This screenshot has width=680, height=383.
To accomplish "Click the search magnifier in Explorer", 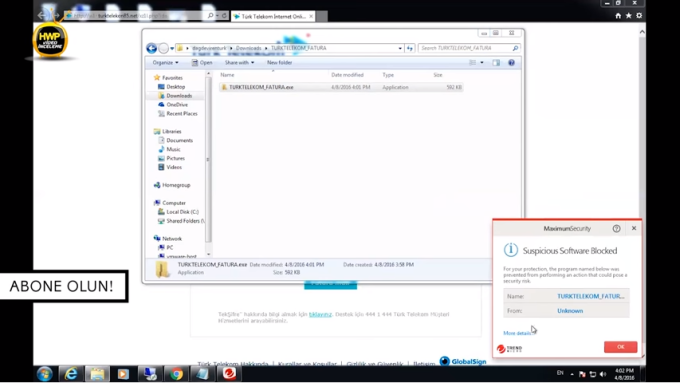I will (515, 48).
